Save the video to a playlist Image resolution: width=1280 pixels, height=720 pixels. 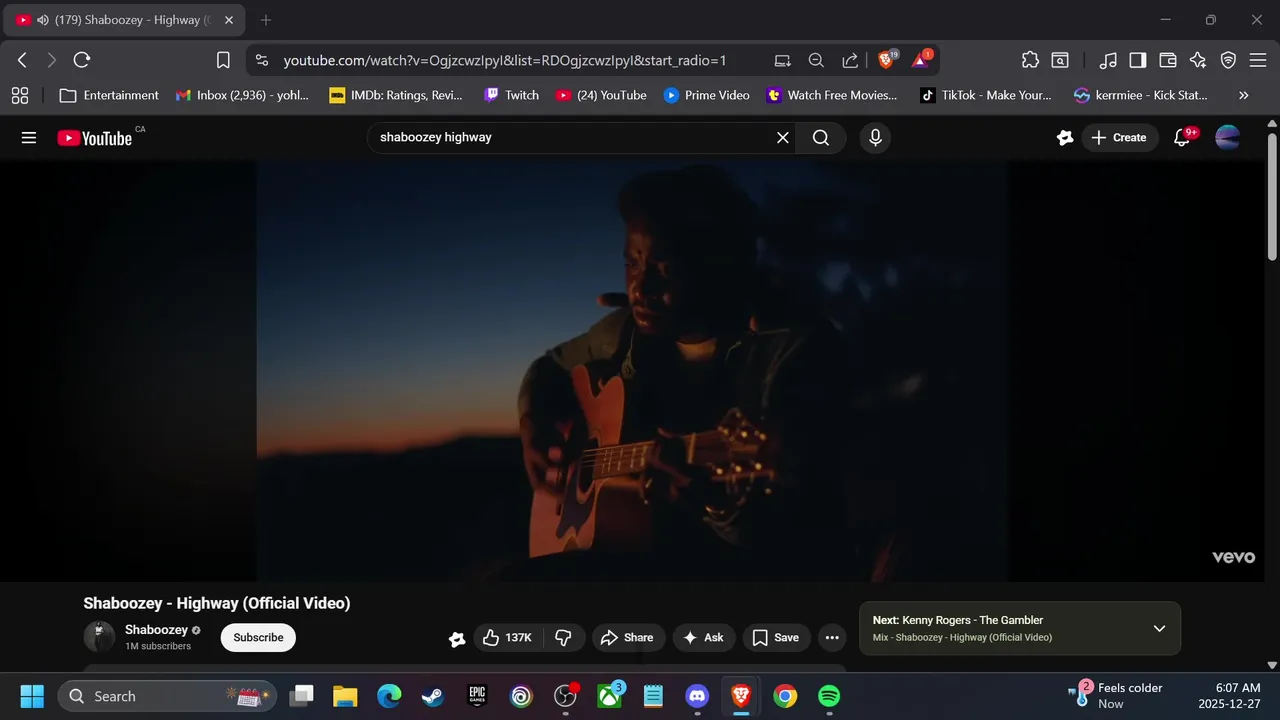776,638
